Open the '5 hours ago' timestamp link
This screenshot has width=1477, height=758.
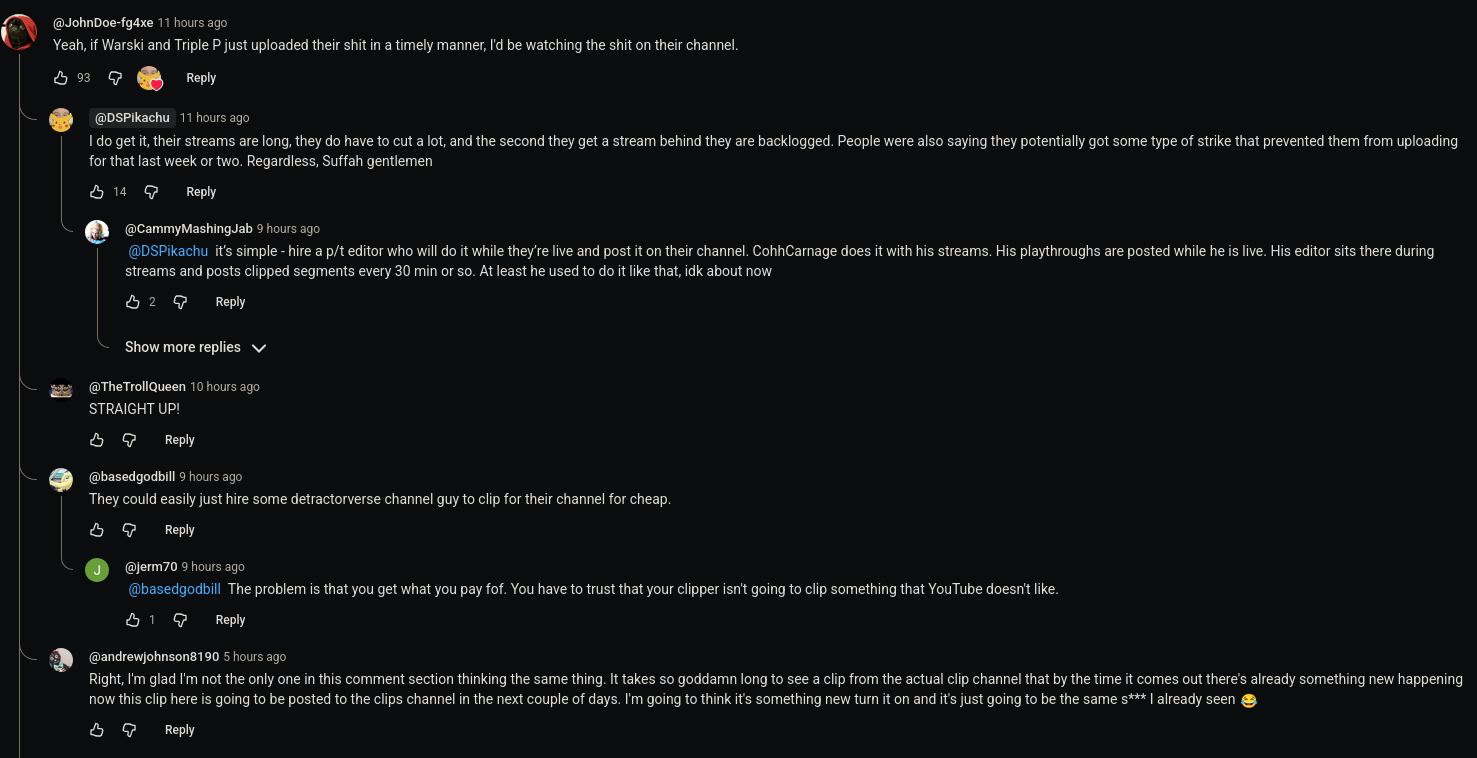click(x=255, y=657)
